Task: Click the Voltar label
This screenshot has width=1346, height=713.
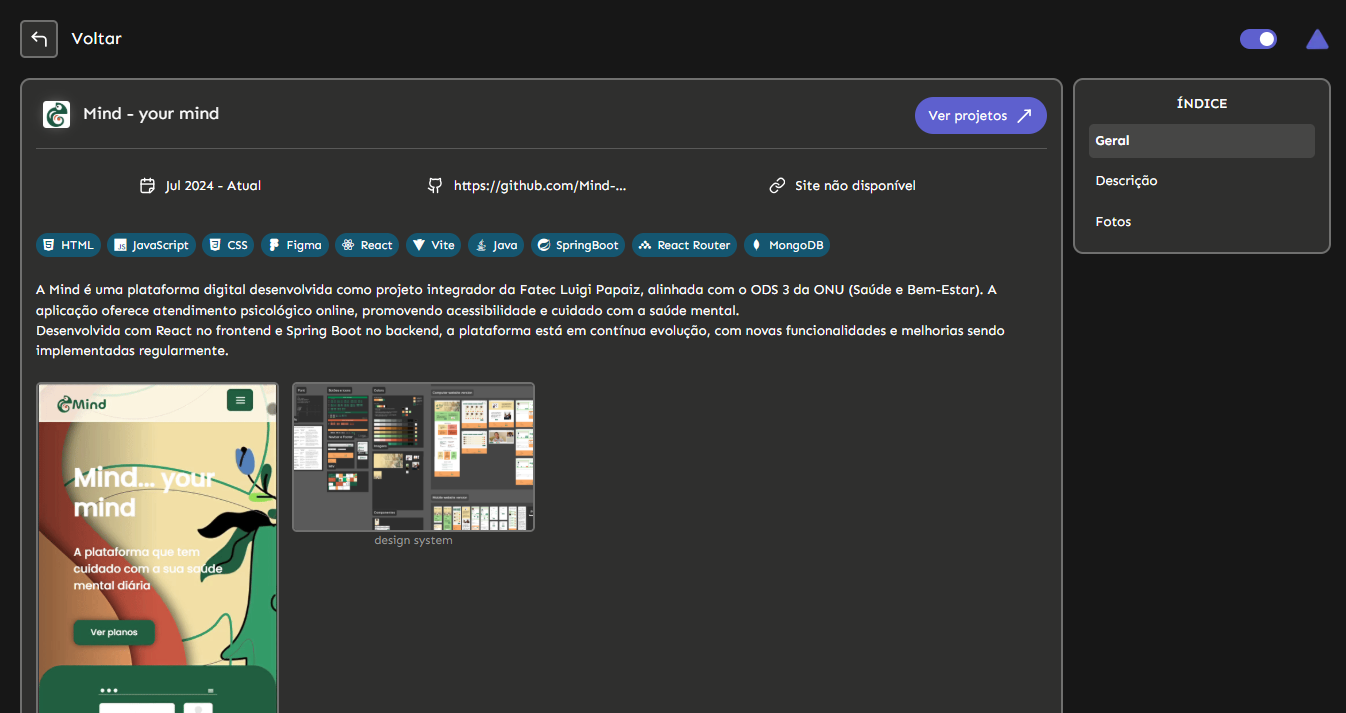Action: (x=96, y=39)
